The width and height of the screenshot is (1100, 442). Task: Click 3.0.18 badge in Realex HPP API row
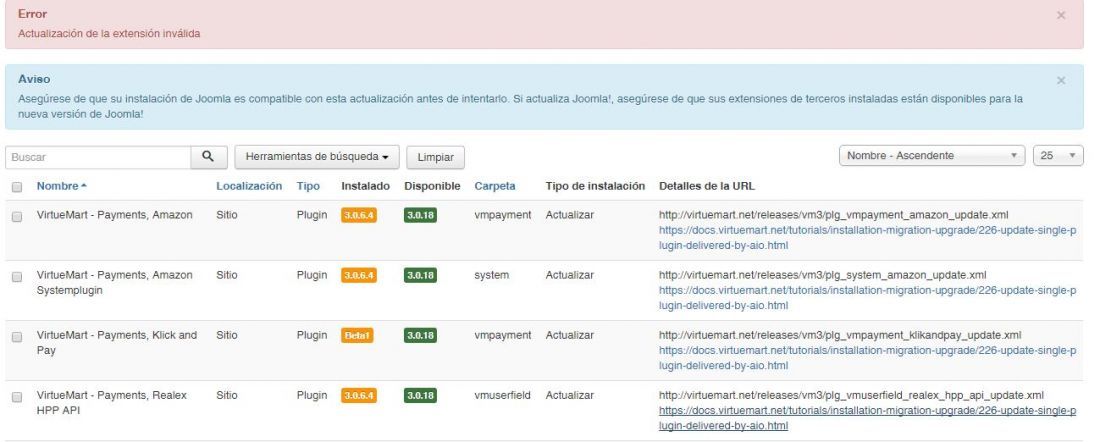[420, 396]
